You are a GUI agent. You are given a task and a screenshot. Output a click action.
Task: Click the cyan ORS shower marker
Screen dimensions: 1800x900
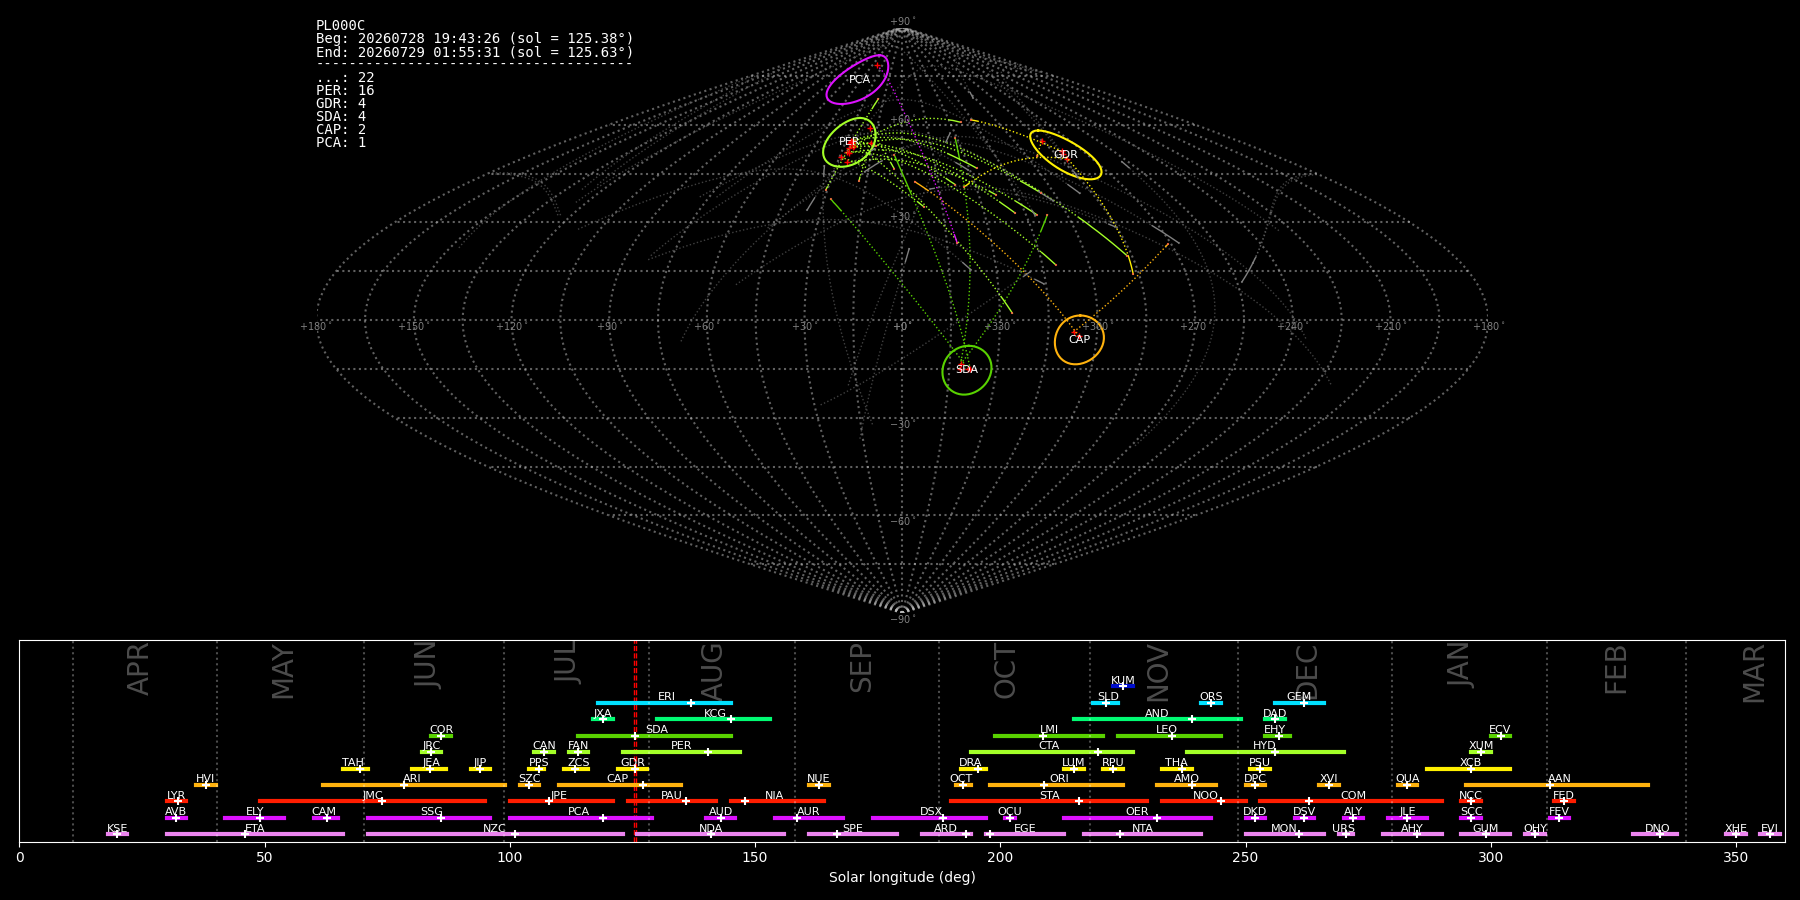(x=1211, y=703)
